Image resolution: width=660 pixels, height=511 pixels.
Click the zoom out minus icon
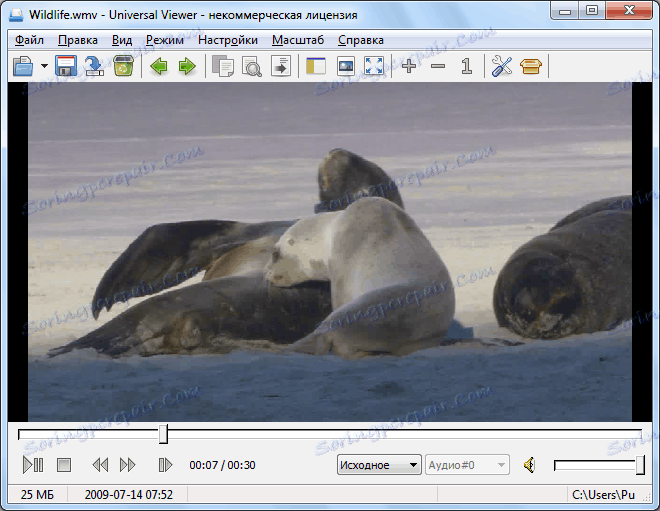[437, 67]
